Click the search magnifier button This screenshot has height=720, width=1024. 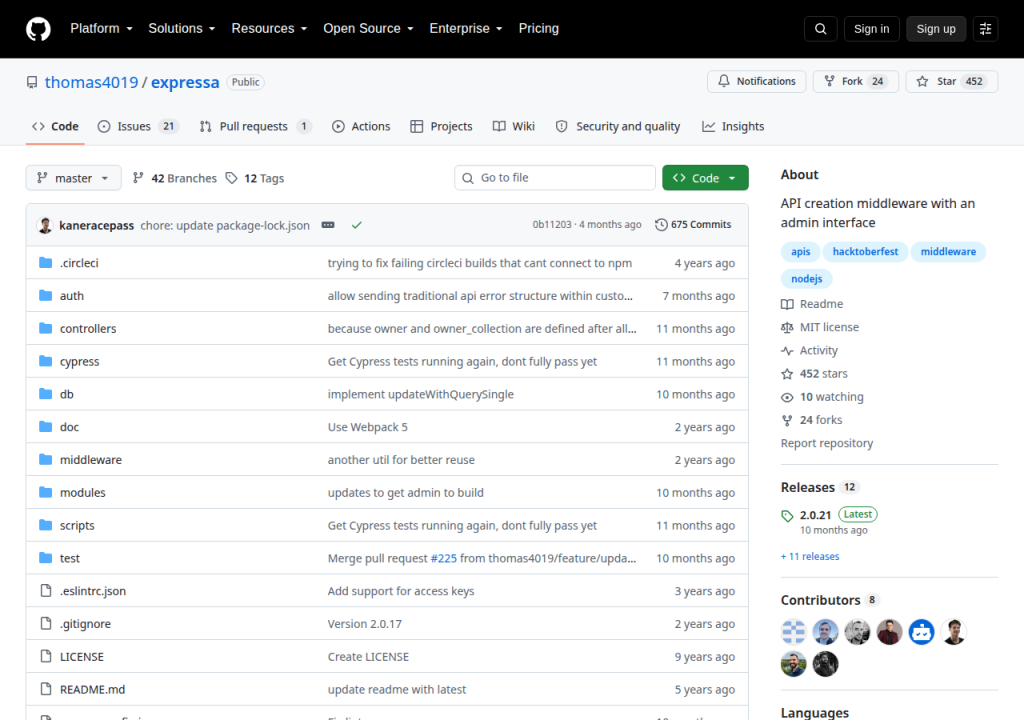(820, 29)
